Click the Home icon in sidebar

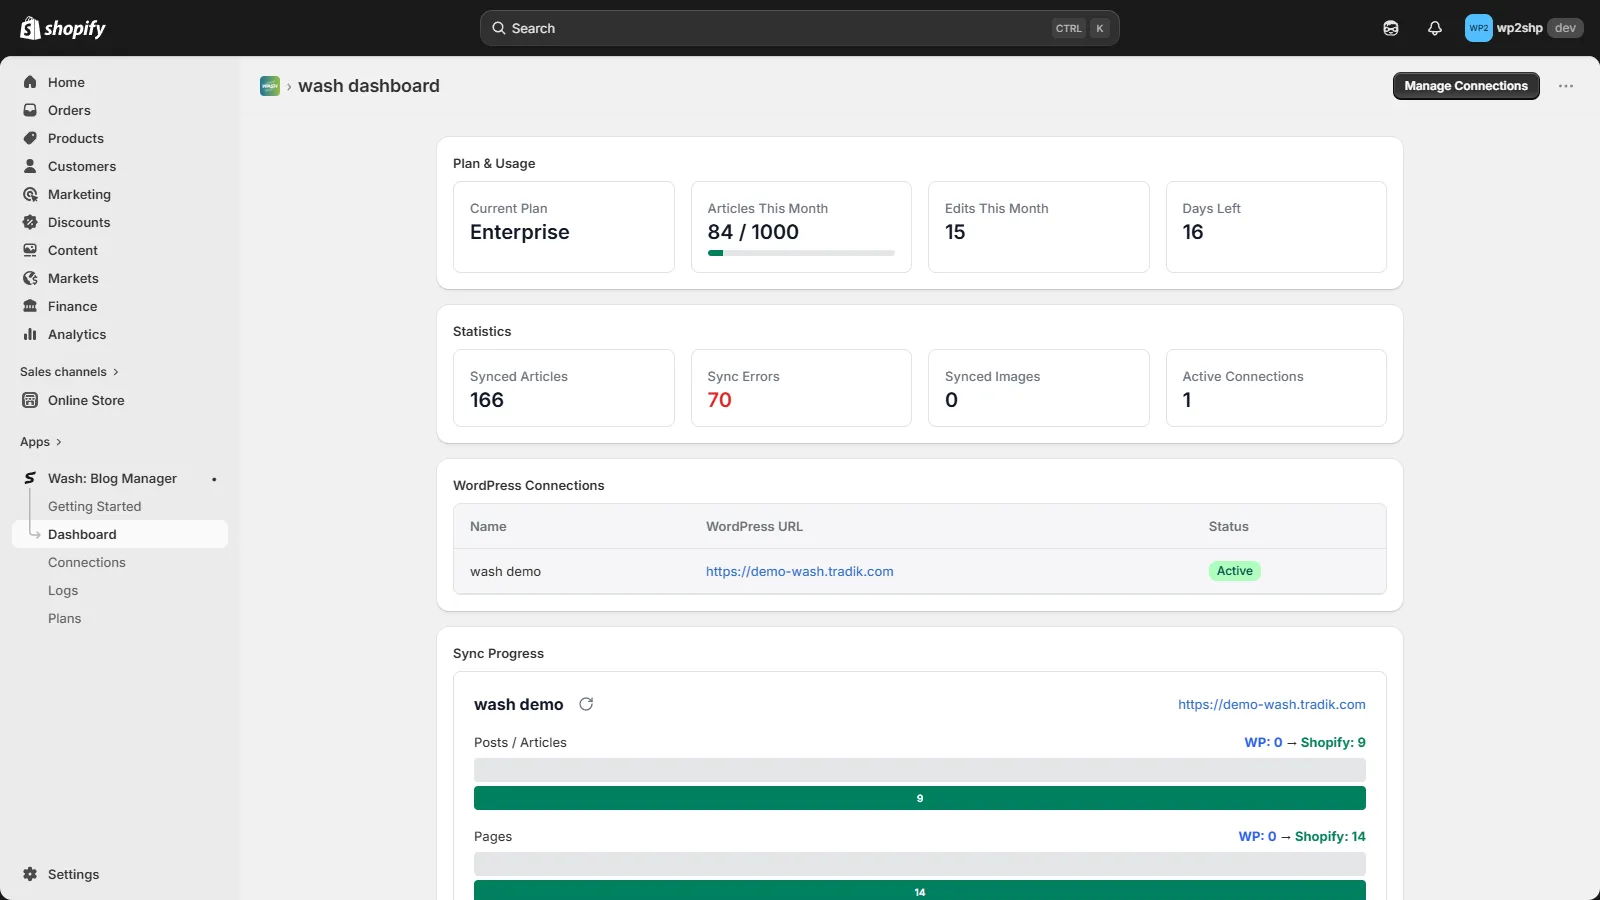click(x=30, y=82)
